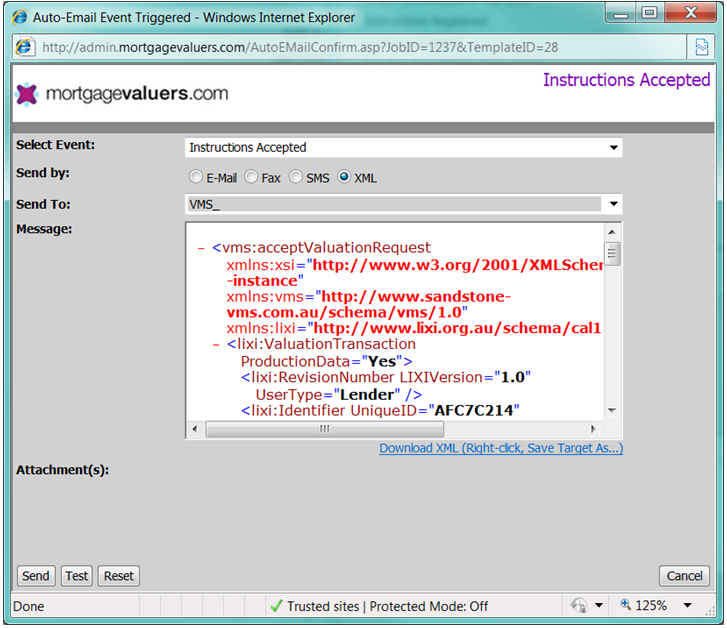Click the mortgagevaluers.com star logo
The image size is (727, 628).
tap(26, 94)
